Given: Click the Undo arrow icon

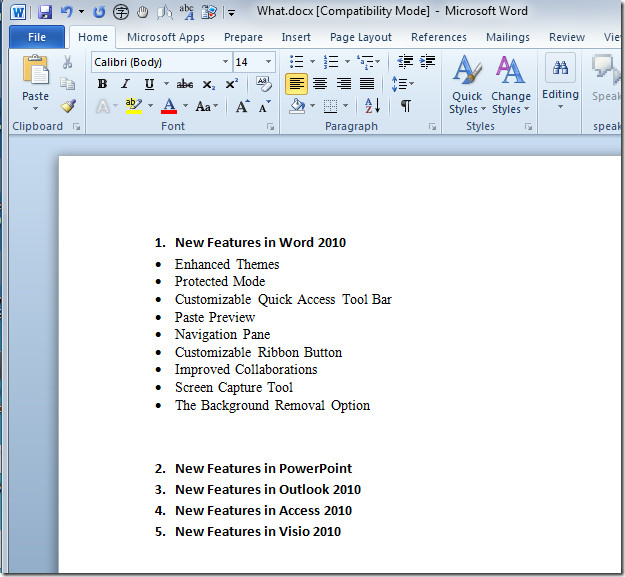Looking at the screenshot, I should [67, 12].
